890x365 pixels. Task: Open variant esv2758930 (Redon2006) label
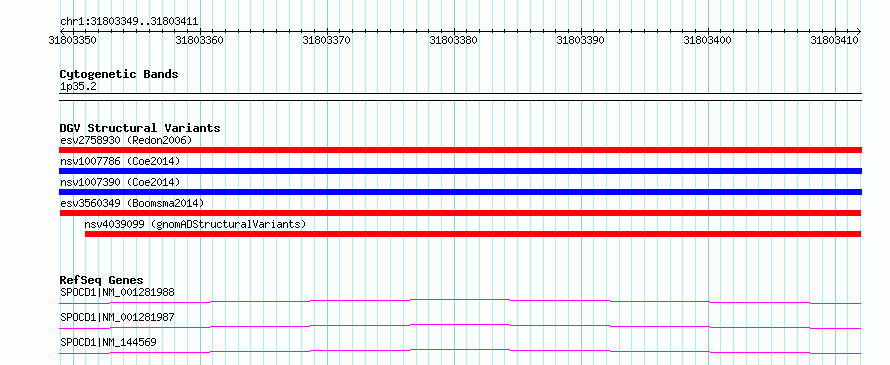click(126, 140)
